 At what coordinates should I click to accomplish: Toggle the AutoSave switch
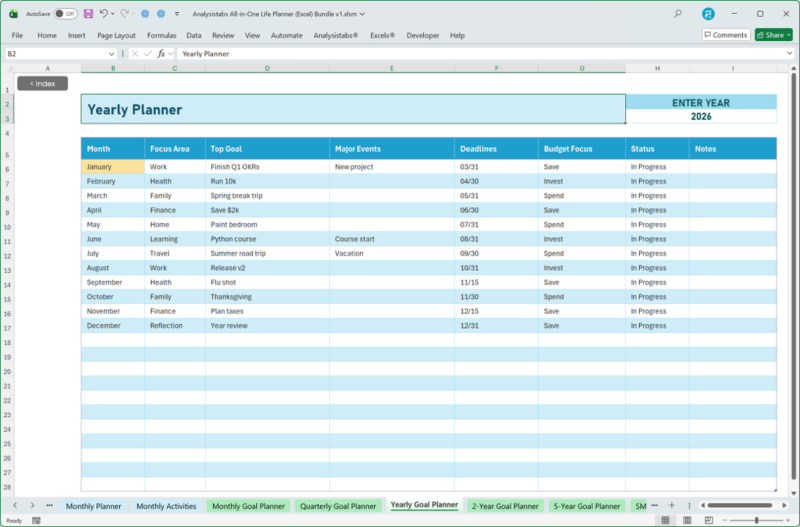[x=65, y=14]
